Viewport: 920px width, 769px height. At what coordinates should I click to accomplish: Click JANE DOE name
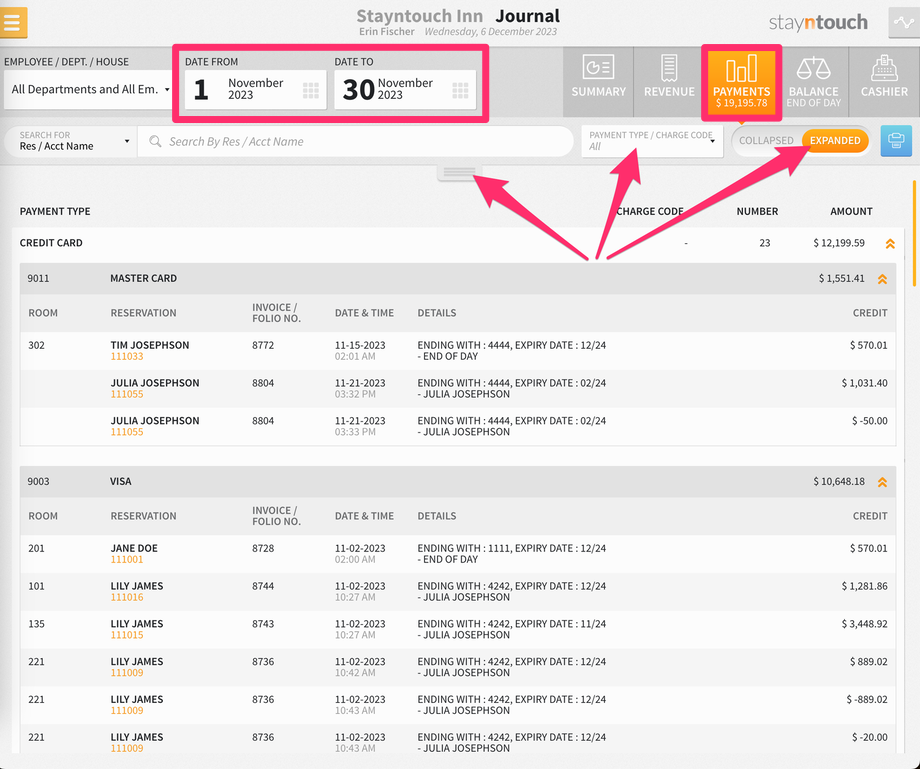point(134,548)
